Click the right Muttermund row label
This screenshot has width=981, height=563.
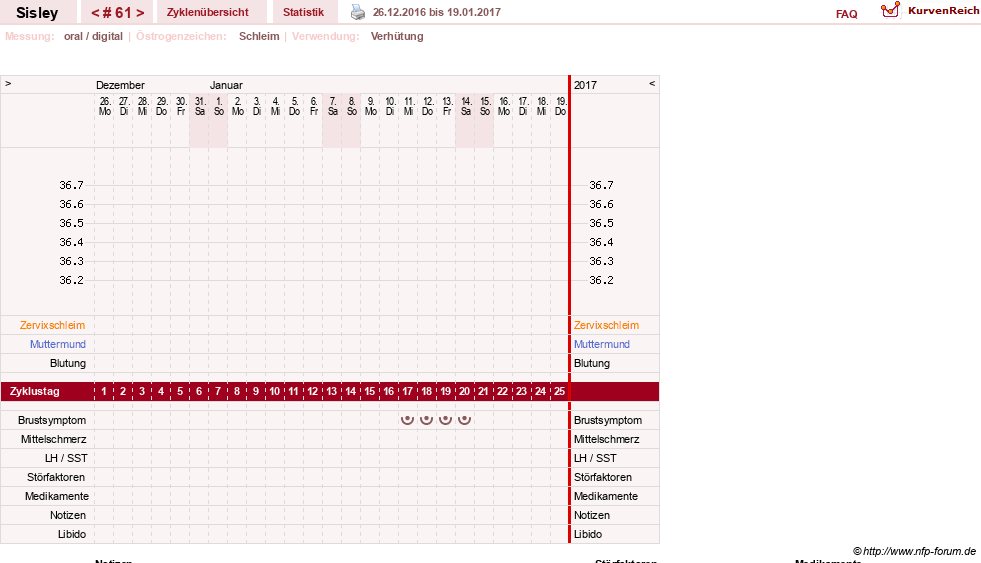602,344
